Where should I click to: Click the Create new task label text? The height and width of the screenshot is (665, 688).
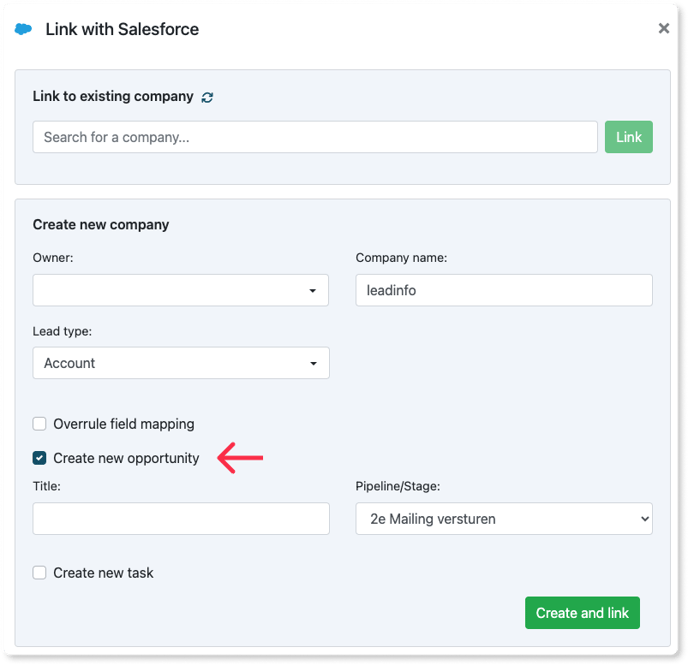(104, 573)
